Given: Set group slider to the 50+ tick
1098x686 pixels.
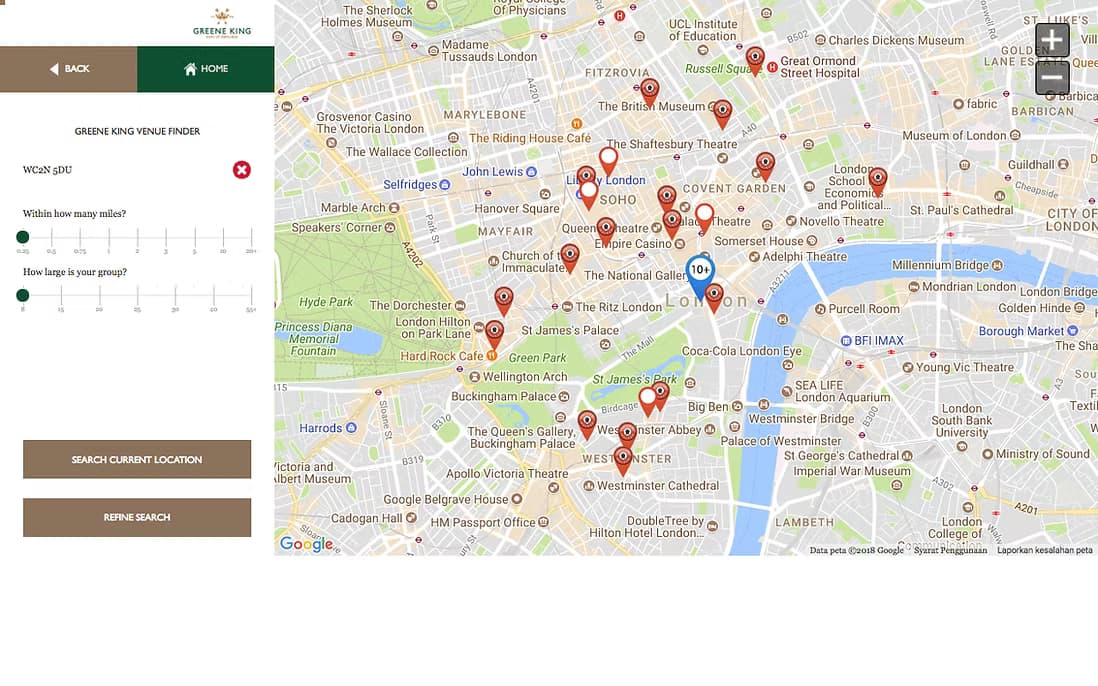Looking at the screenshot, I should (x=251, y=295).
